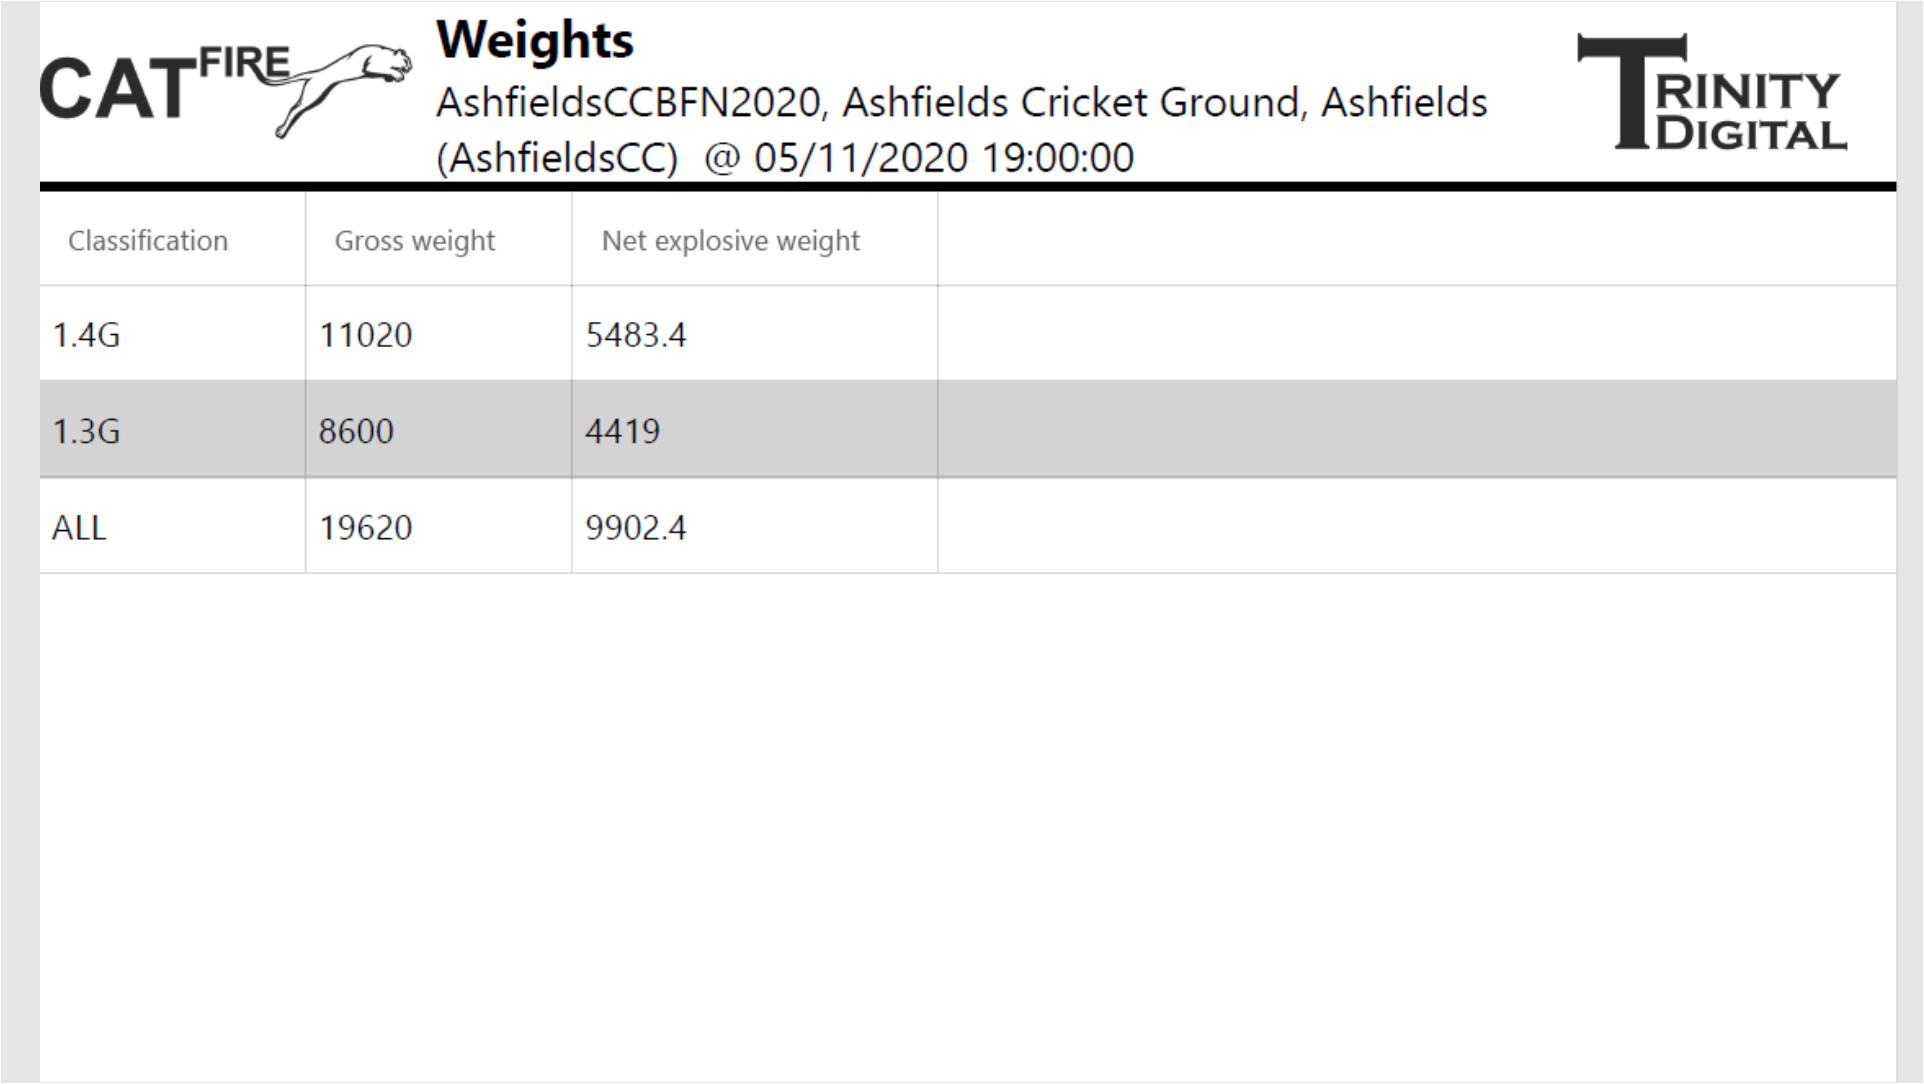Click the 05/11/2020 19:00:00 date text
Viewport: 1924px width, 1084px height.
tap(943, 158)
